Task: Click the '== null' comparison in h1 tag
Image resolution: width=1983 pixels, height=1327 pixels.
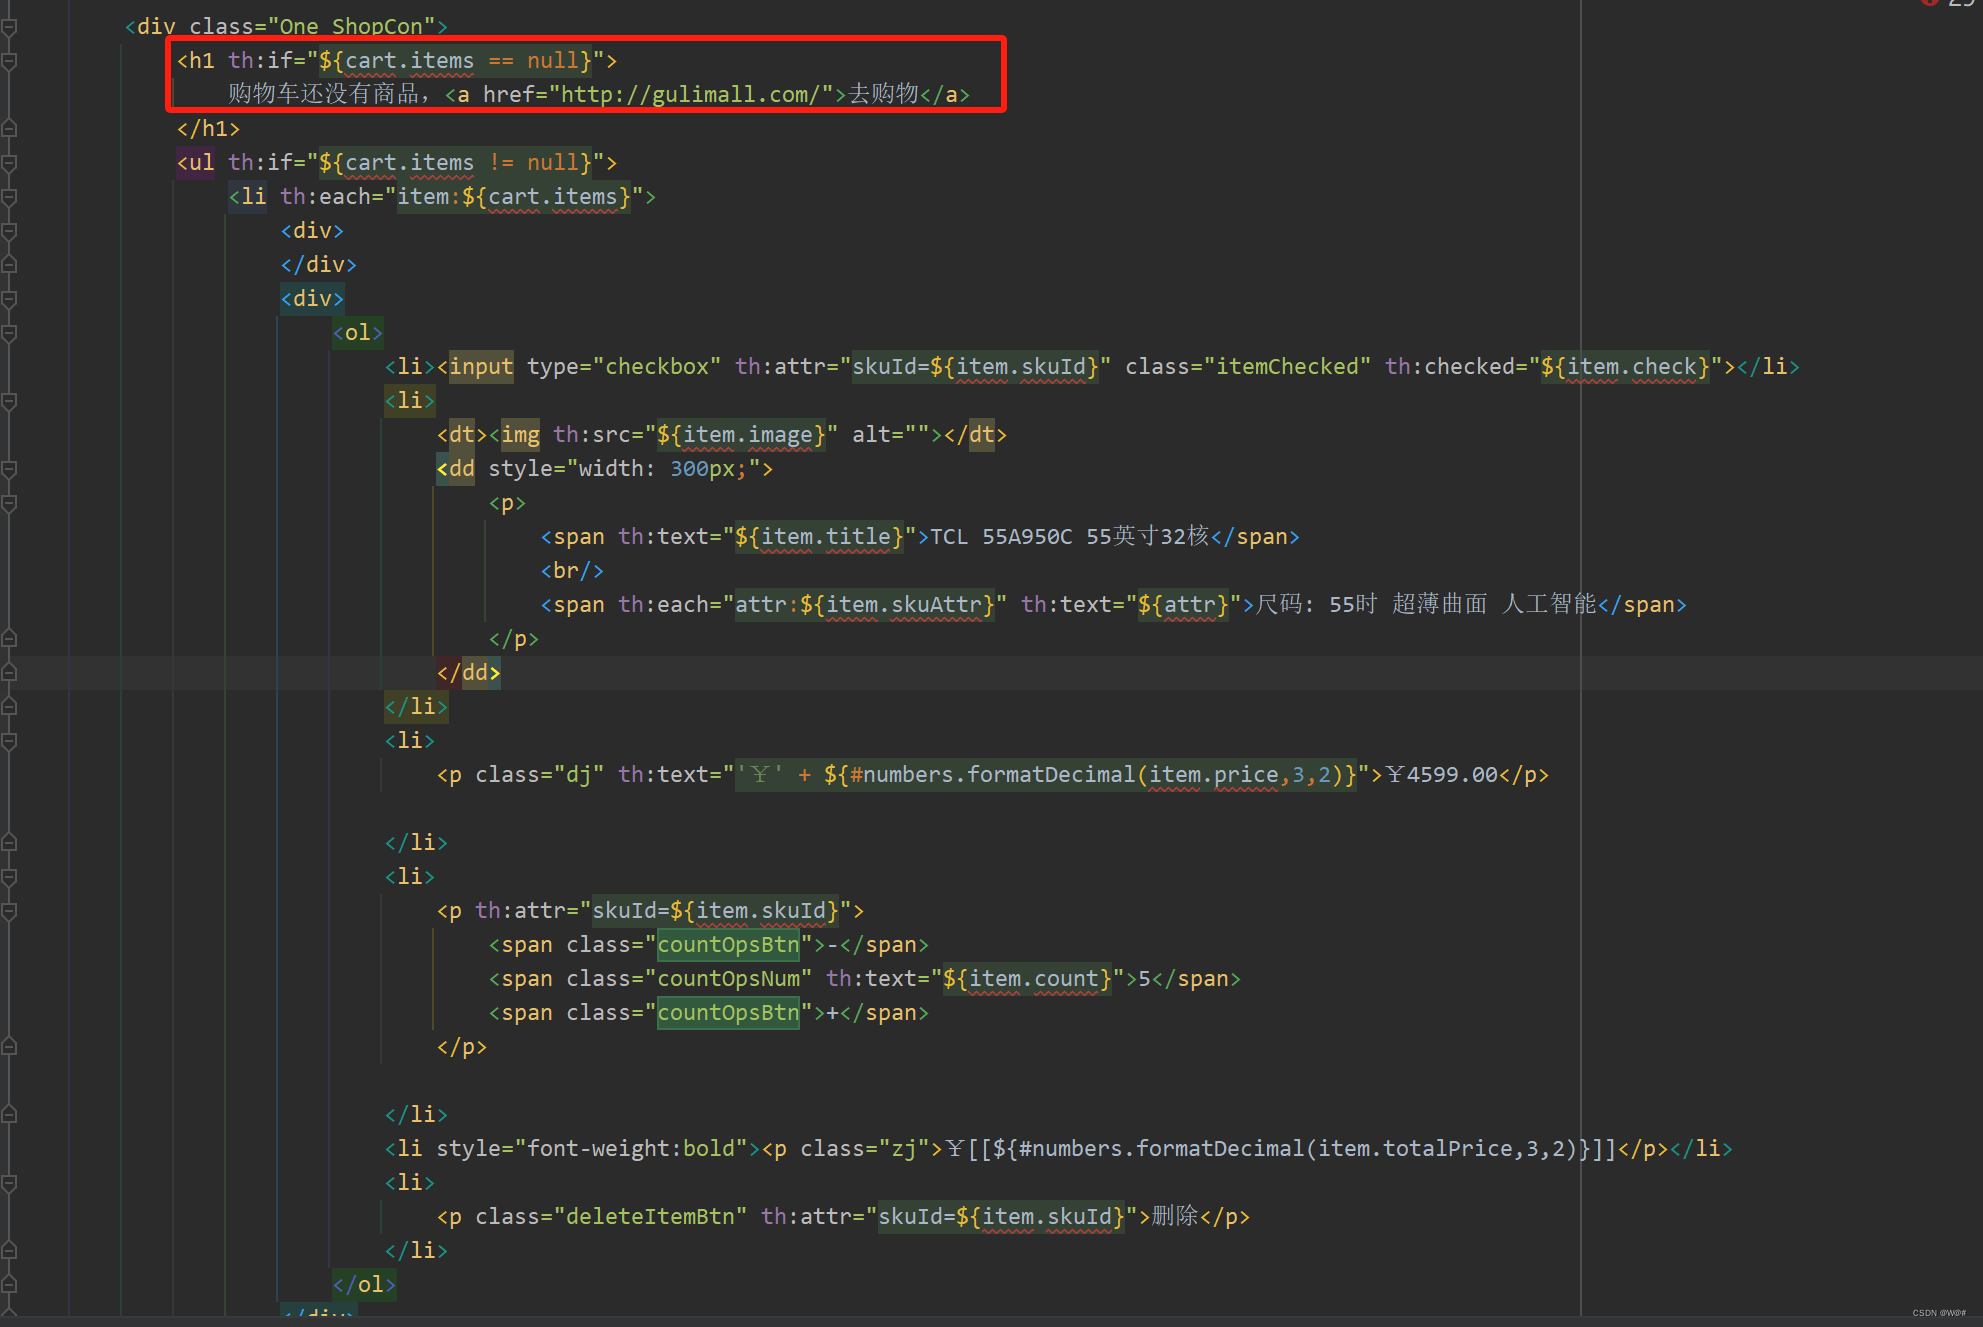Action: click(533, 61)
